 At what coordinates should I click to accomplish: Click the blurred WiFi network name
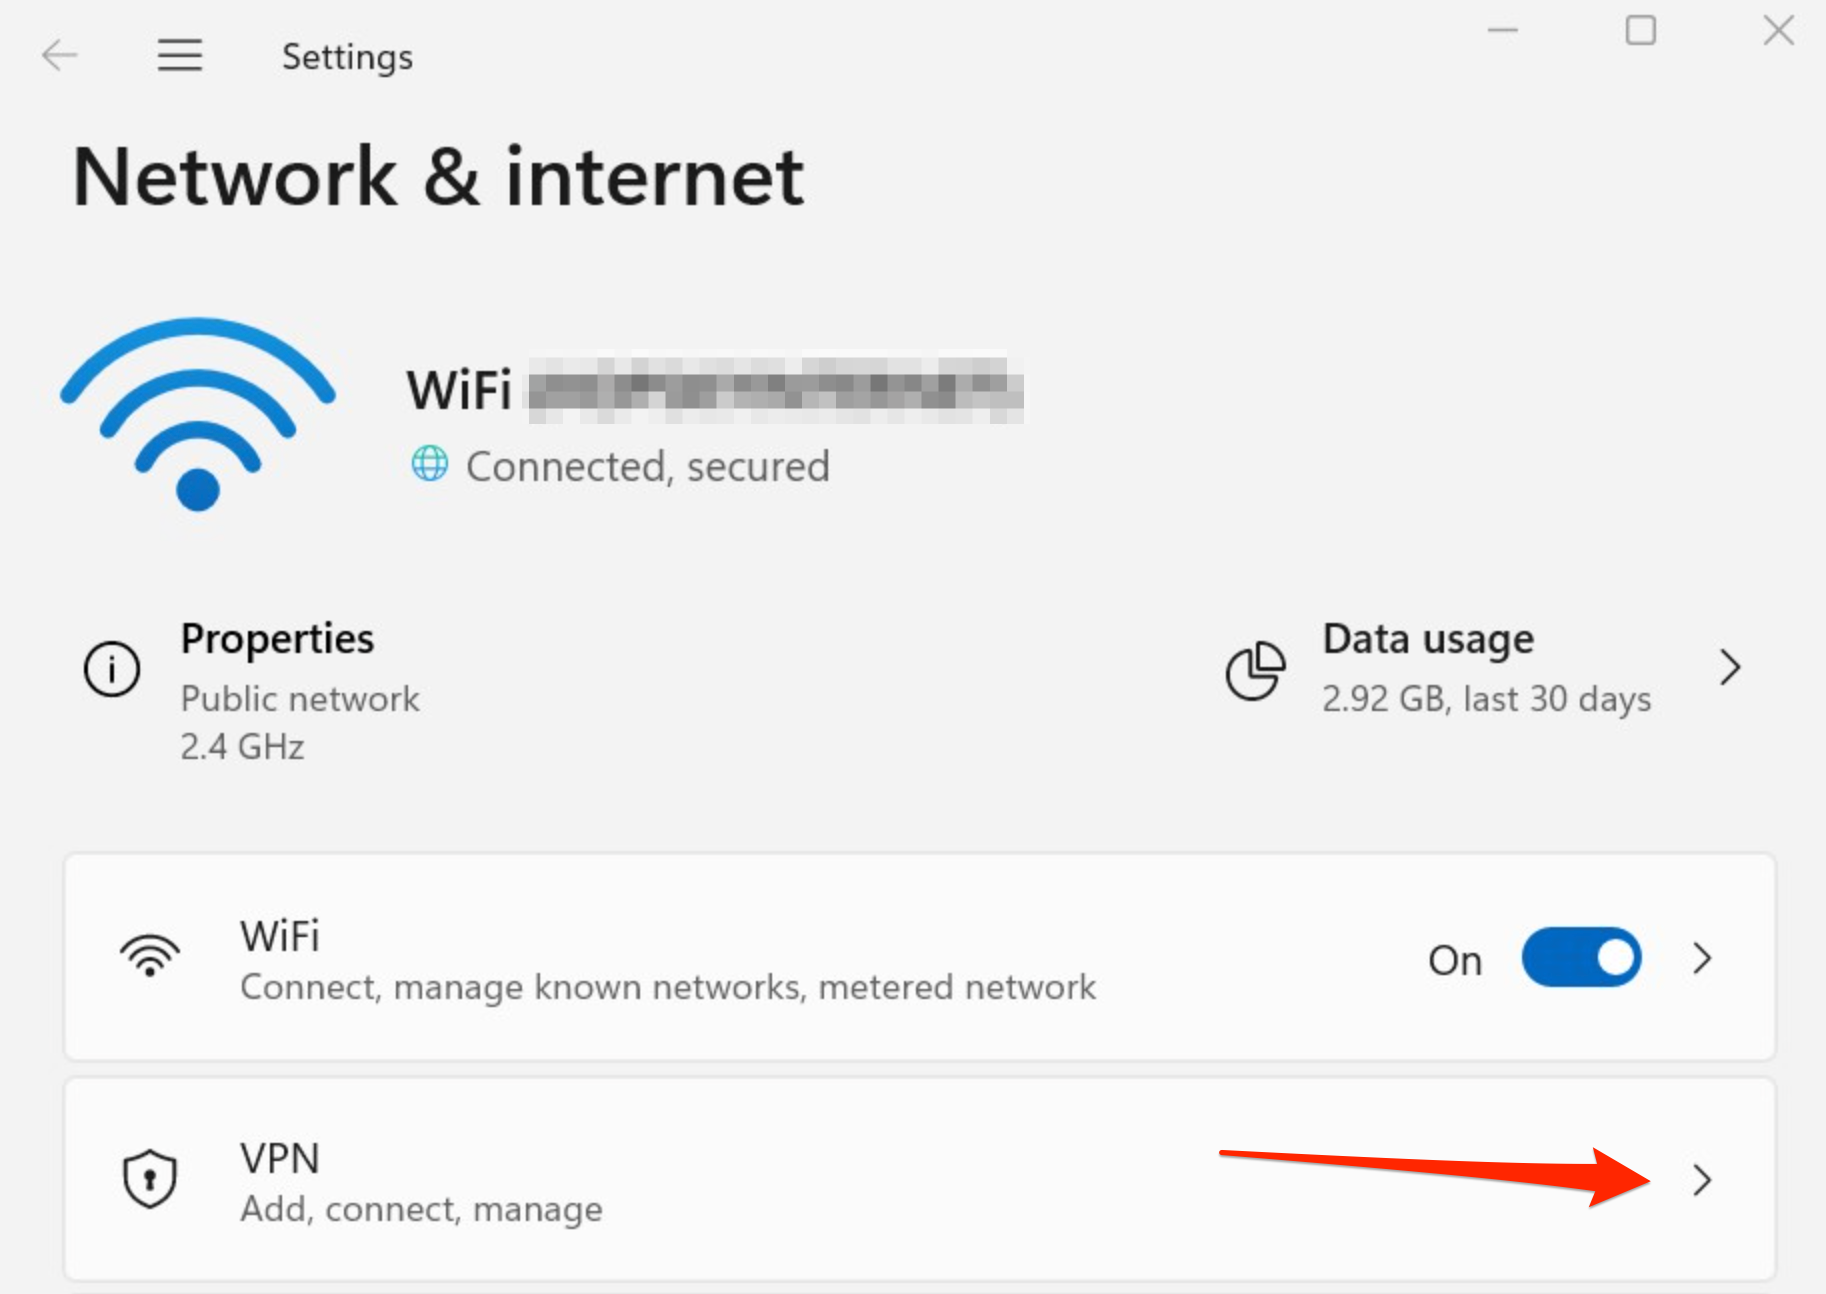775,389
